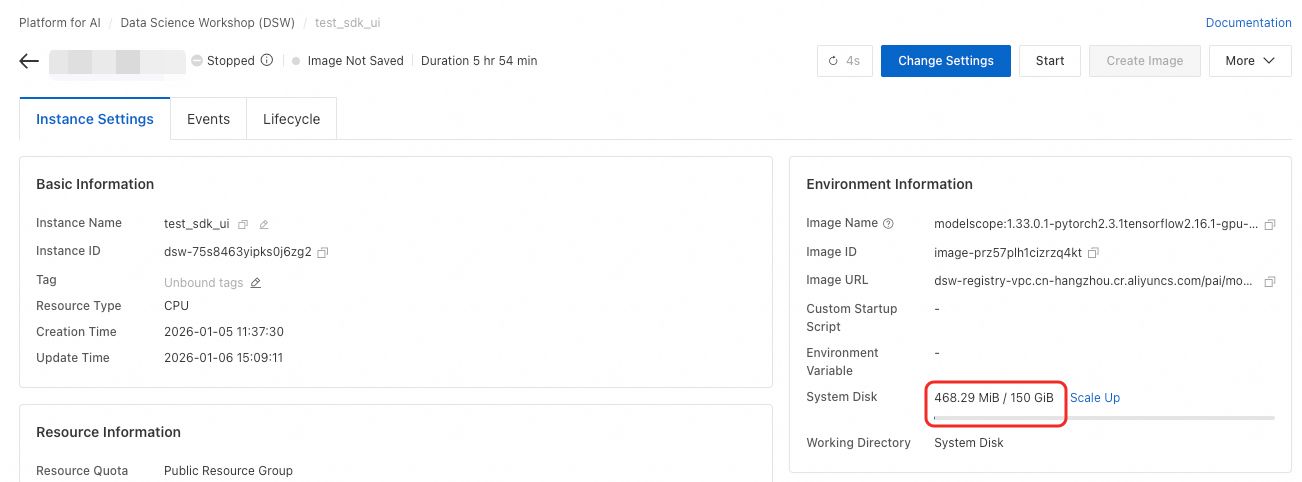Screen dimensions: 1302x482
Task: Click Scale Up for system disk
Action: point(1095,398)
